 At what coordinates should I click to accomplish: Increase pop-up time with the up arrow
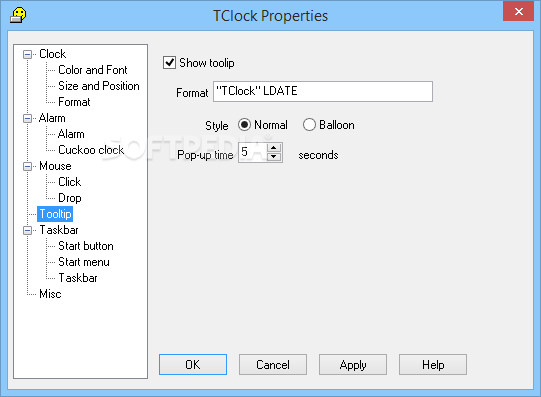point(274,148)
